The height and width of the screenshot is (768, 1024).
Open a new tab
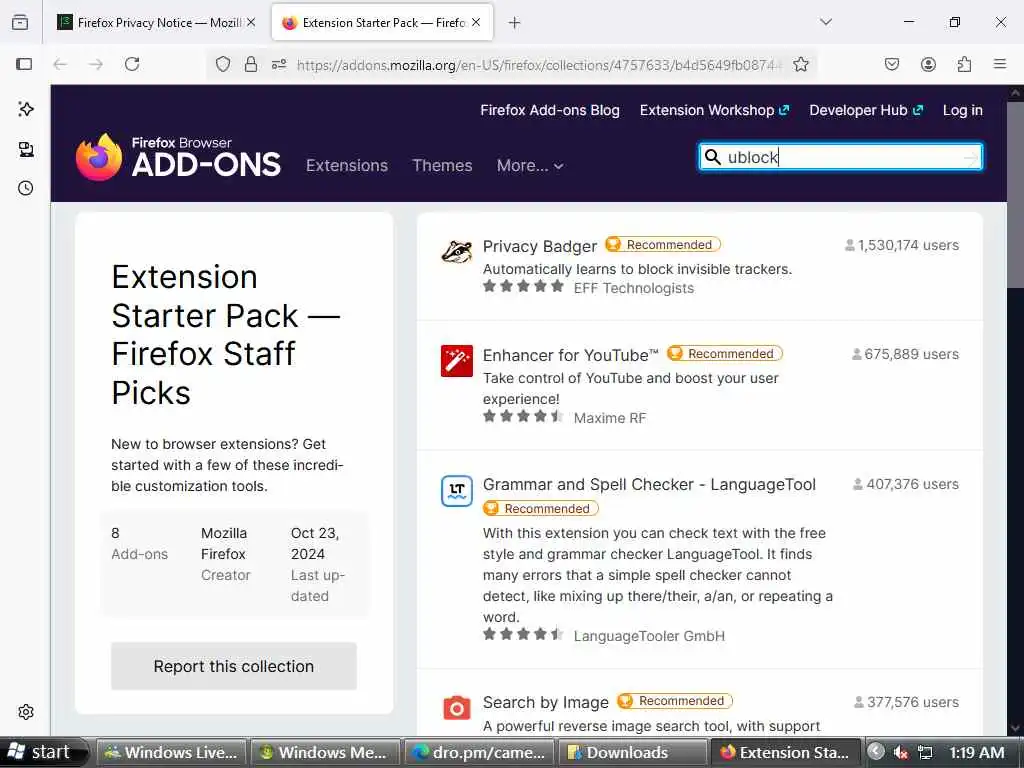coord(515,23)
